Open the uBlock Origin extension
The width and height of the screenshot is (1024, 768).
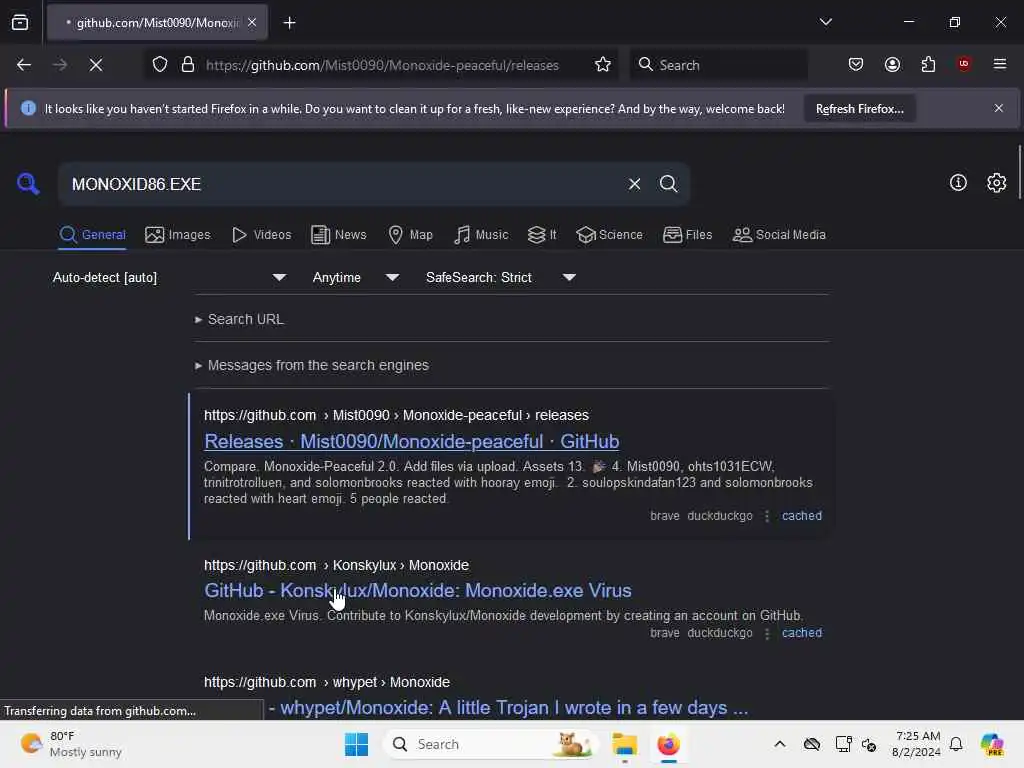point(964,64)
